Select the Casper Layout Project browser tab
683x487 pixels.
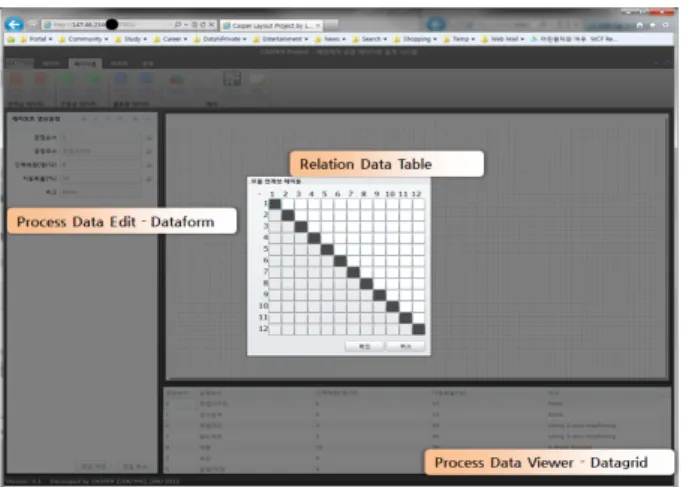(x=271, y=26)
